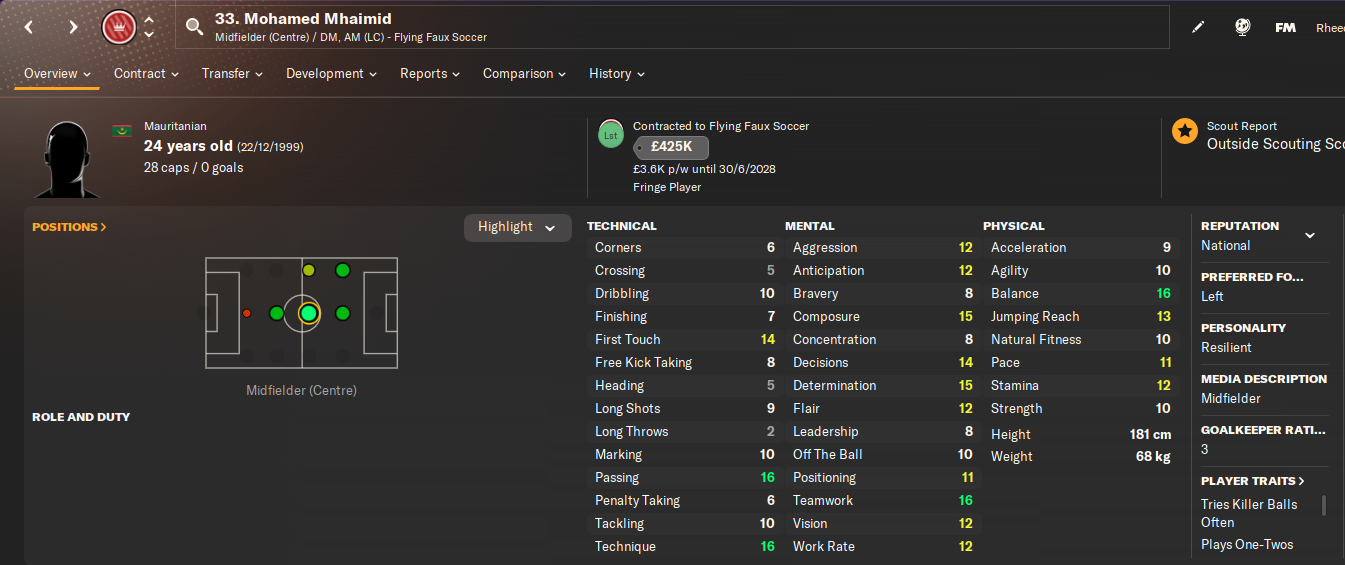Open the Highlight dropdown

click(517, 227)
